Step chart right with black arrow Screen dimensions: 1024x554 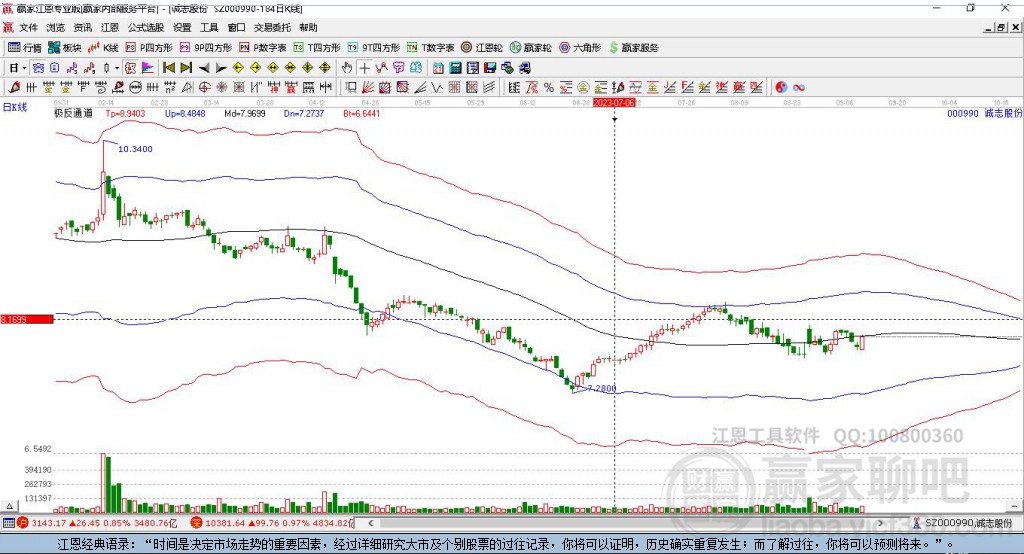(x=221, y=68)
